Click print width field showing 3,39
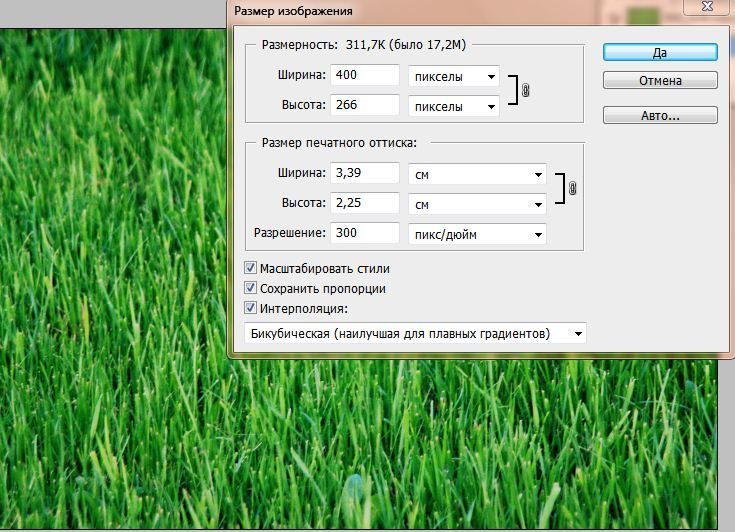 365,173
